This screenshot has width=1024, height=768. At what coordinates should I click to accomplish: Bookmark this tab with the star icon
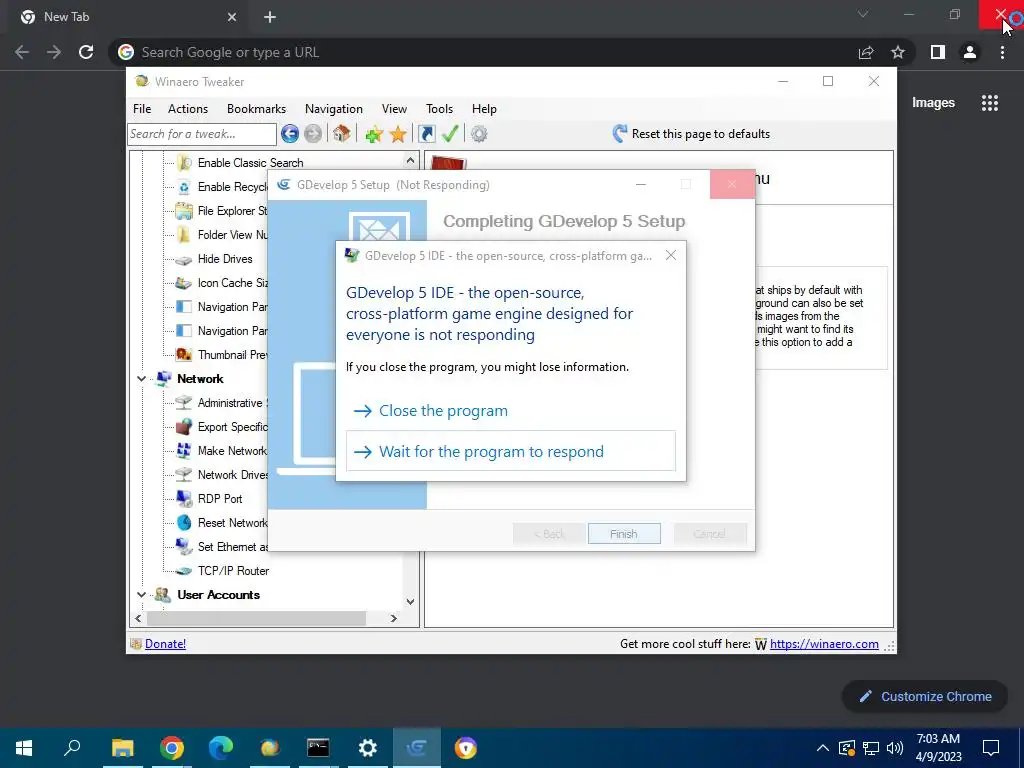click(898, 52)
